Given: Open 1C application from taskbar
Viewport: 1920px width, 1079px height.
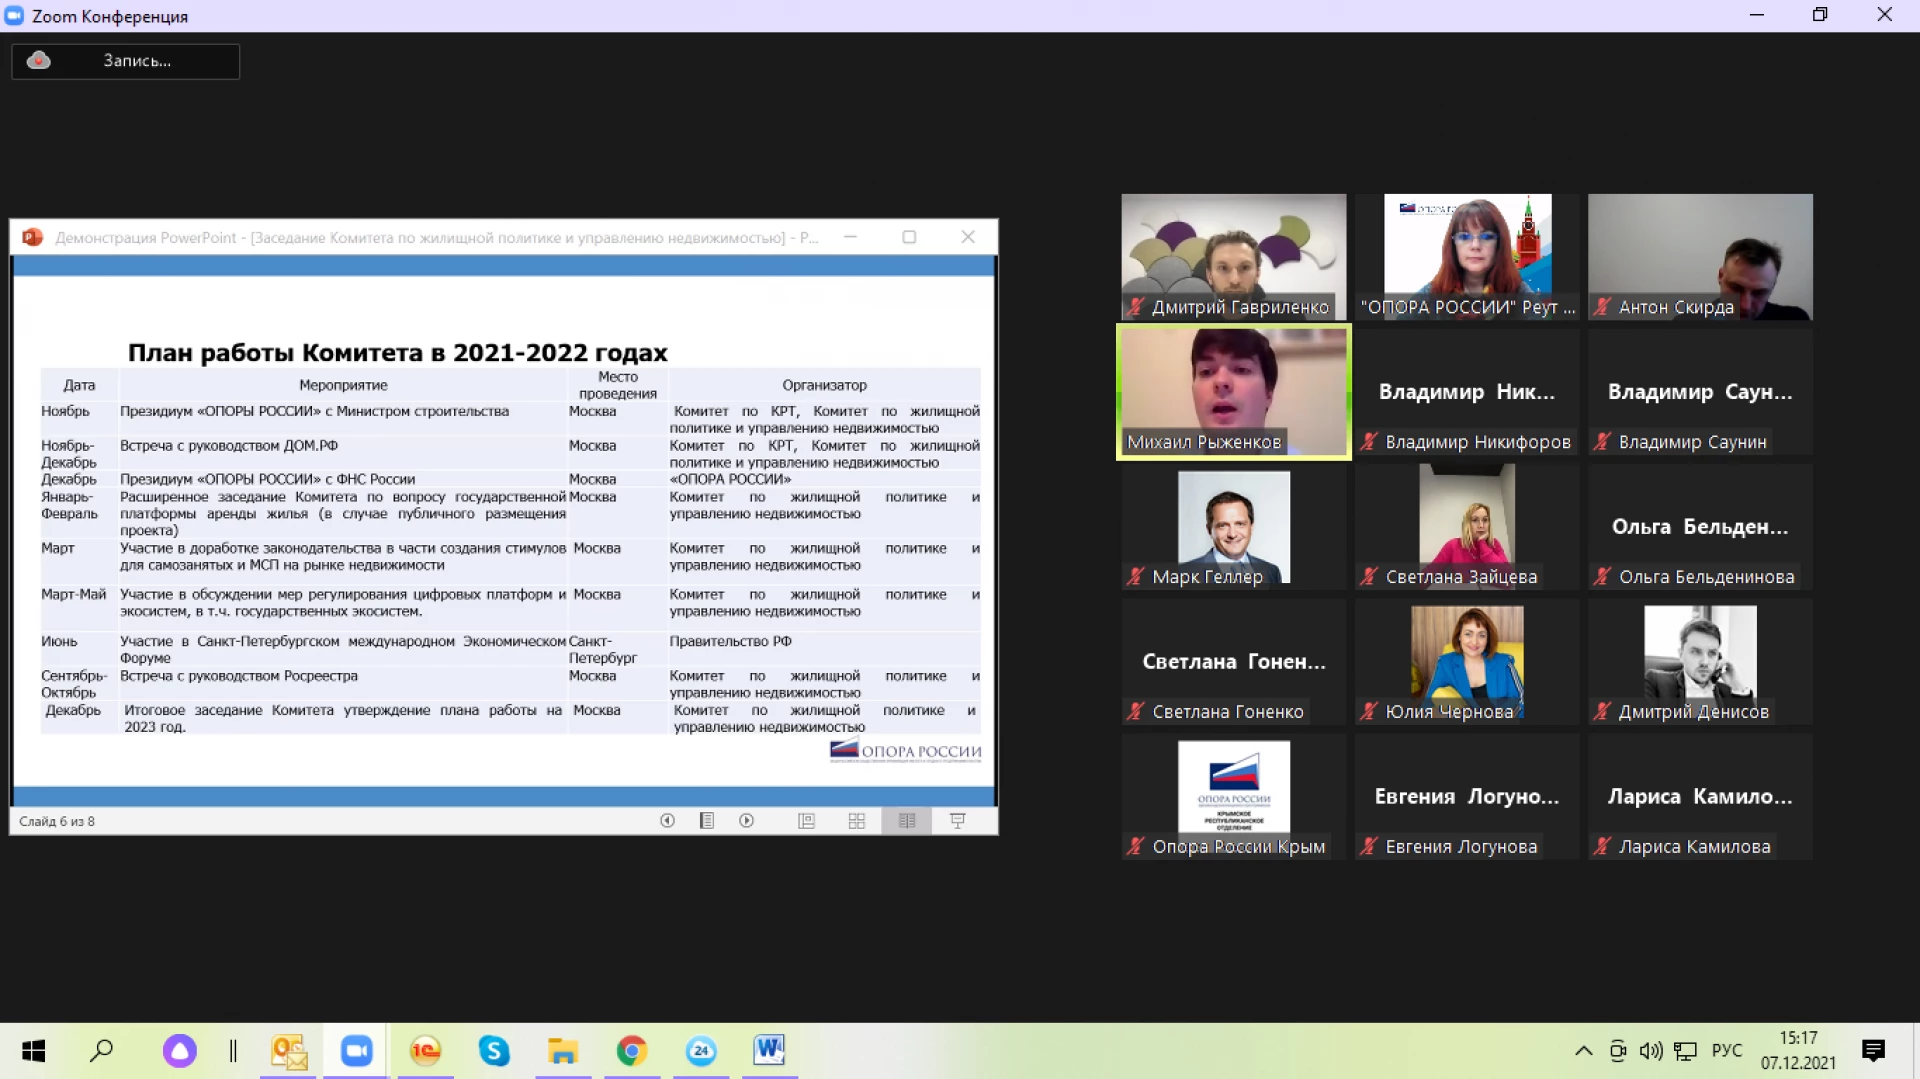Looking at the screenshot, I should [x=425, y=1051].
